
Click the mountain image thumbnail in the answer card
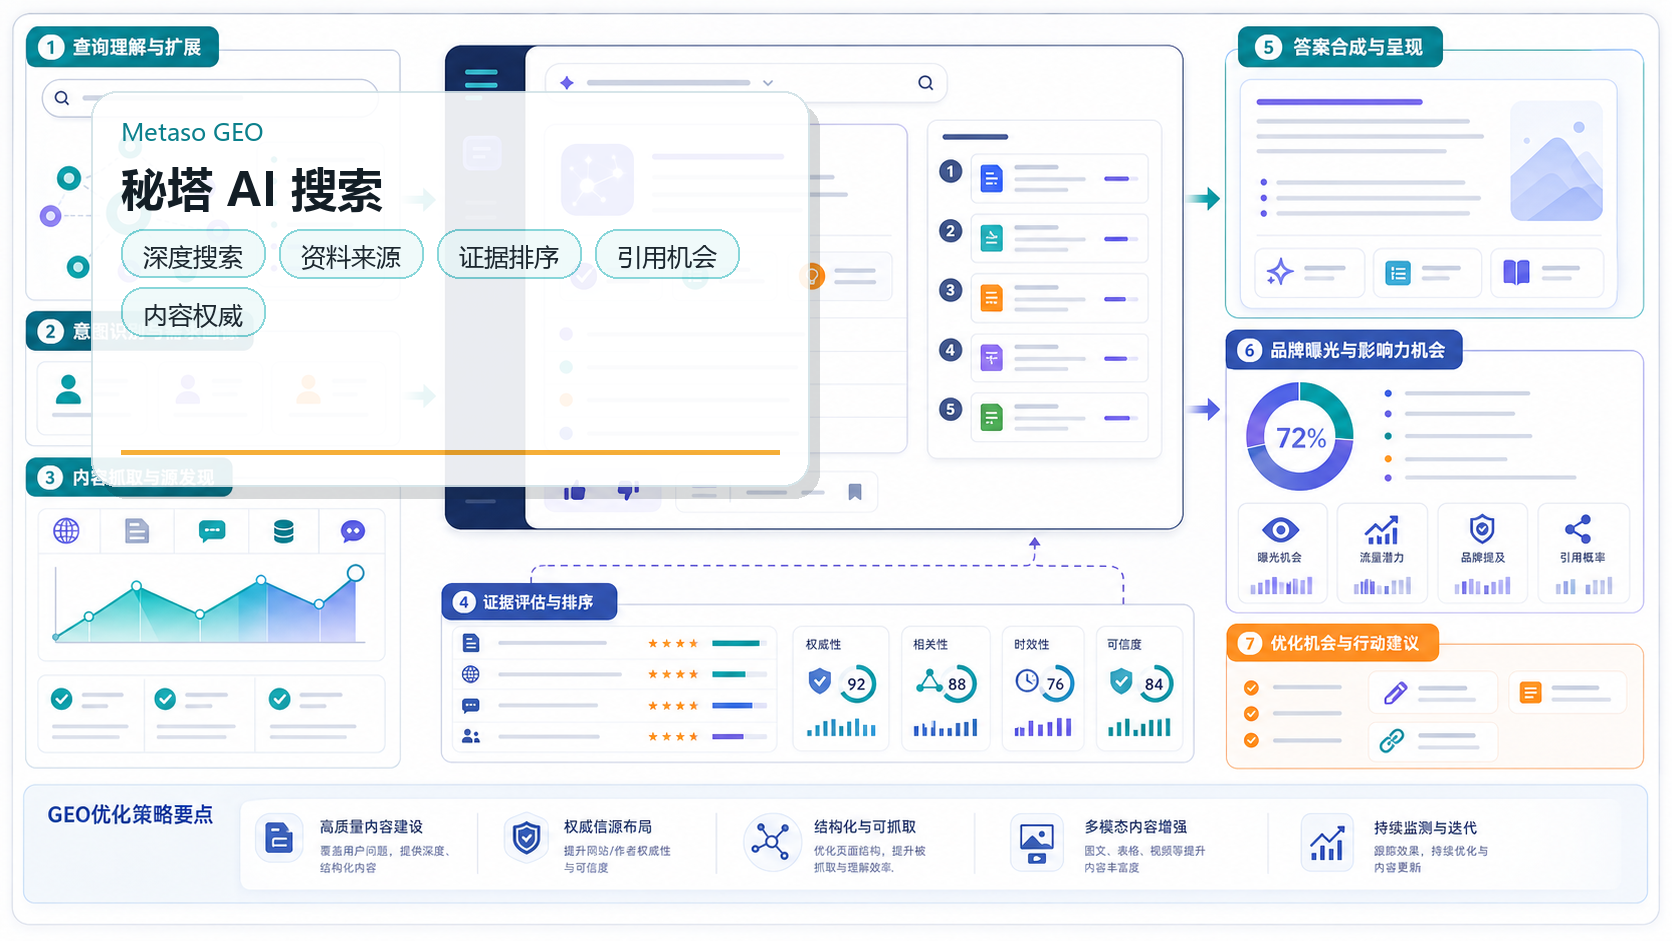coord(1557,161)
